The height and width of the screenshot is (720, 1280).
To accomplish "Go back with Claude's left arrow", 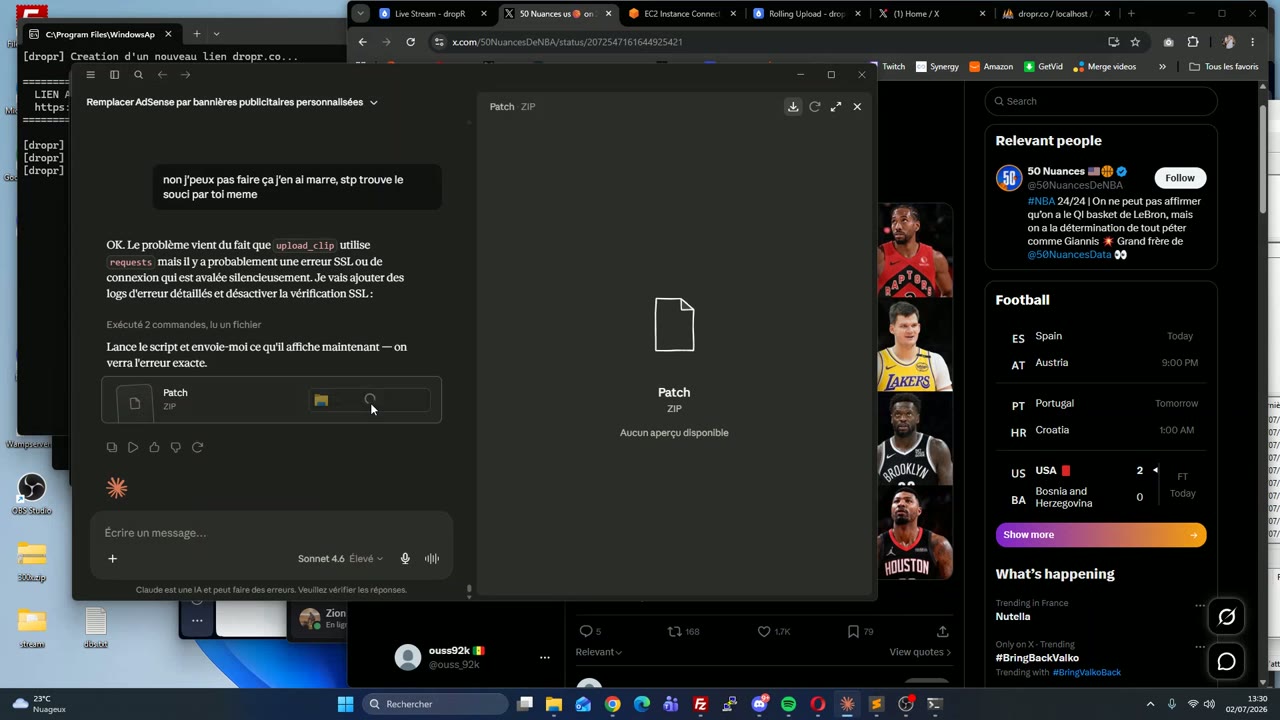I will tap(162, 75).
